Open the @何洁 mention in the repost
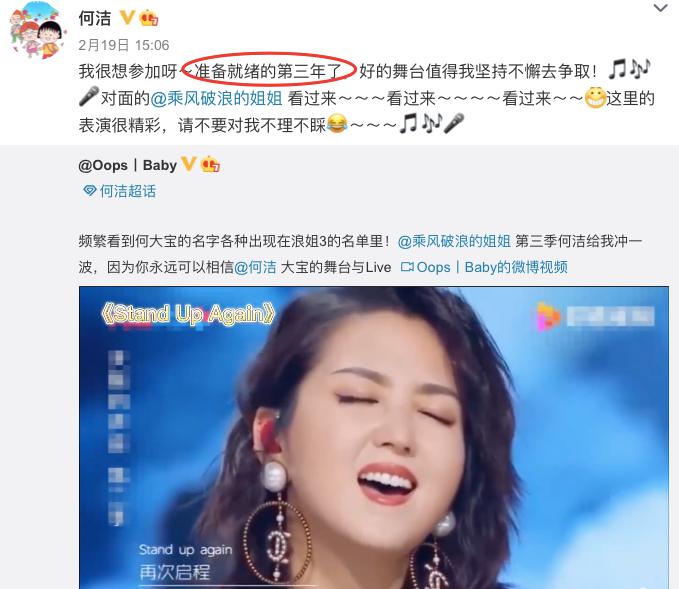This screenshot has width=679, height=589. tap(255, 267)
